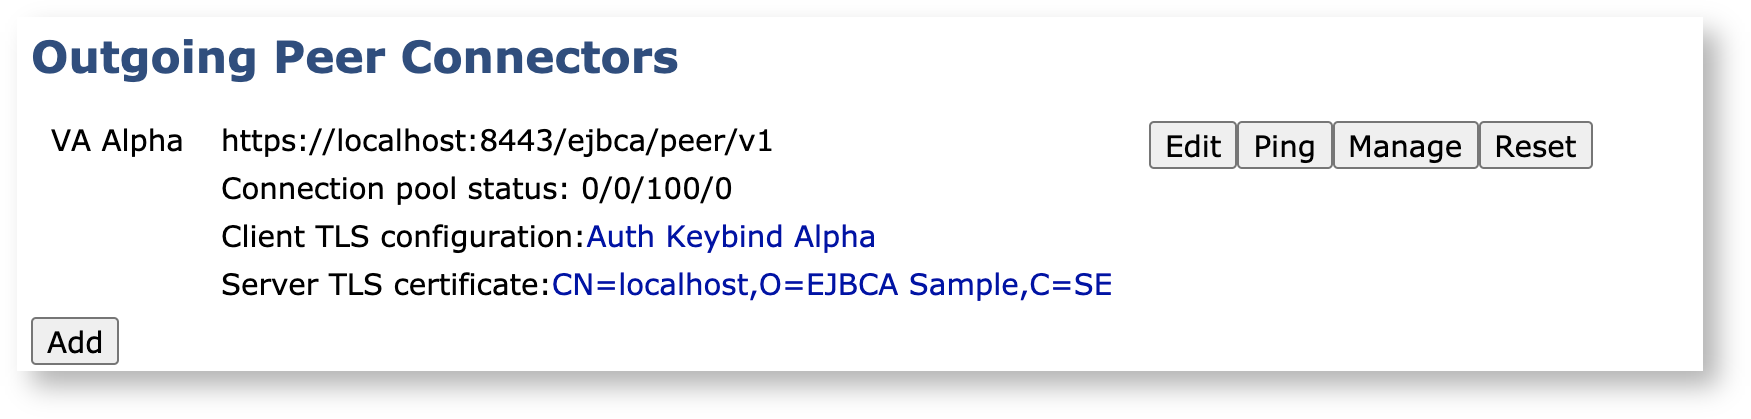Select Edit to modify the peer URL

coord(1192,146)
